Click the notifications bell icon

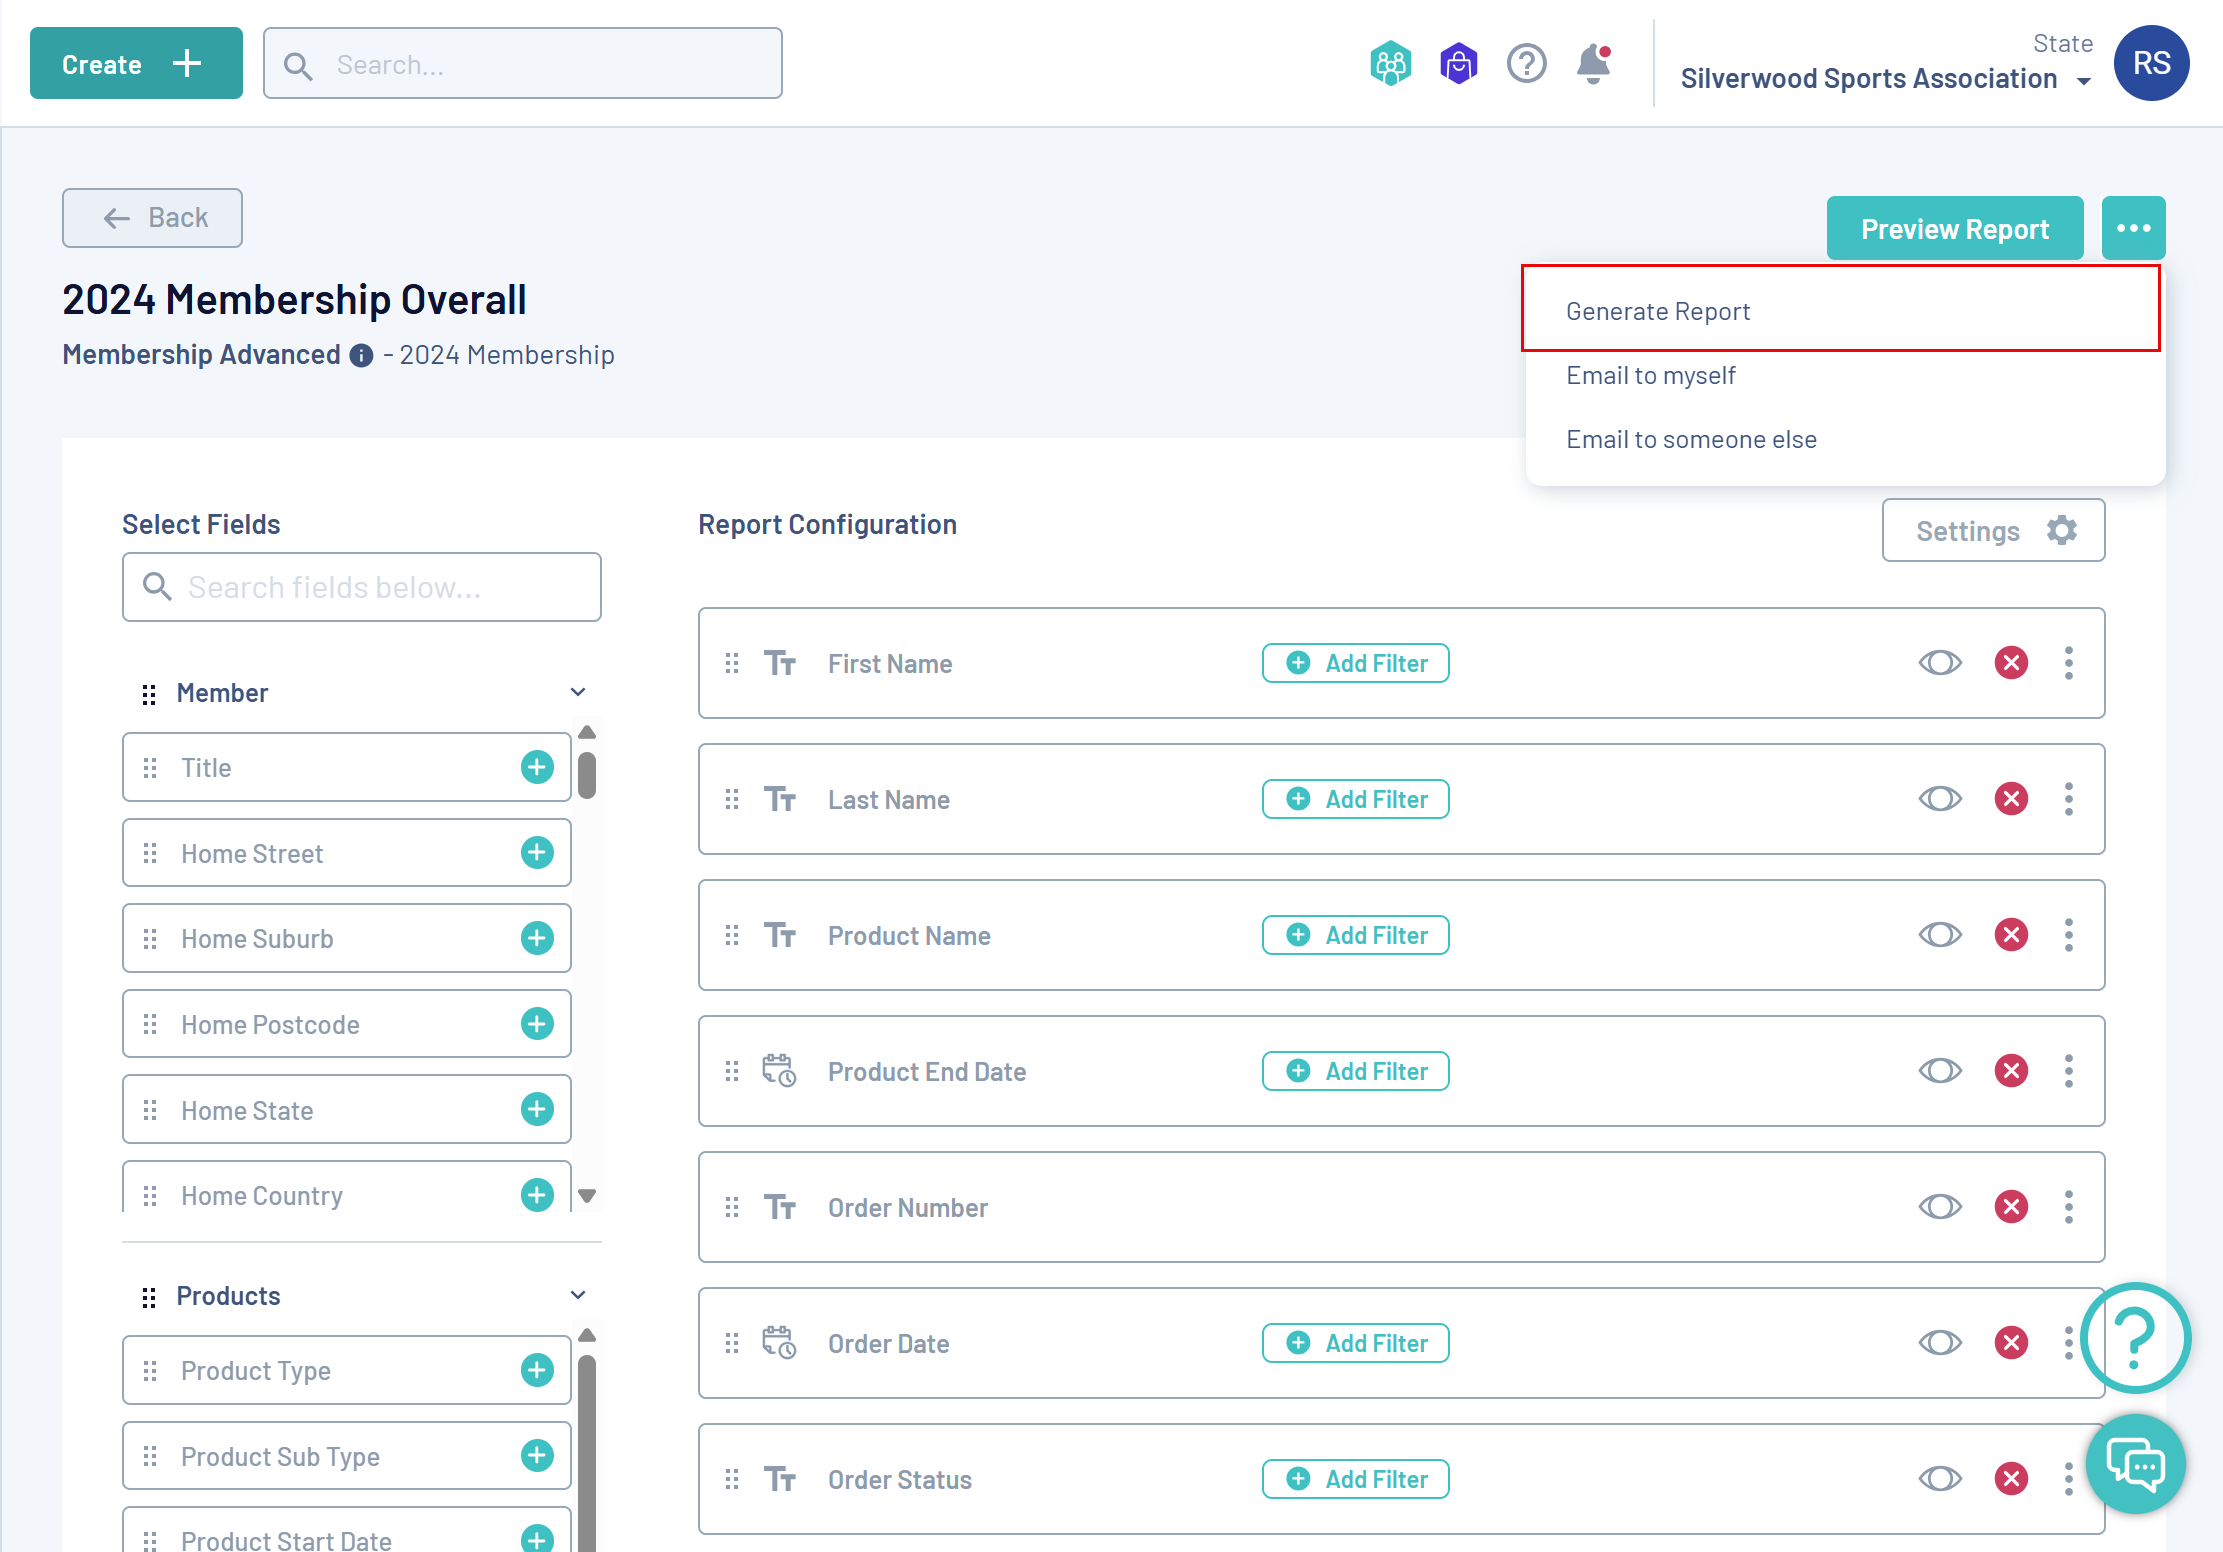pos(1592,64)
